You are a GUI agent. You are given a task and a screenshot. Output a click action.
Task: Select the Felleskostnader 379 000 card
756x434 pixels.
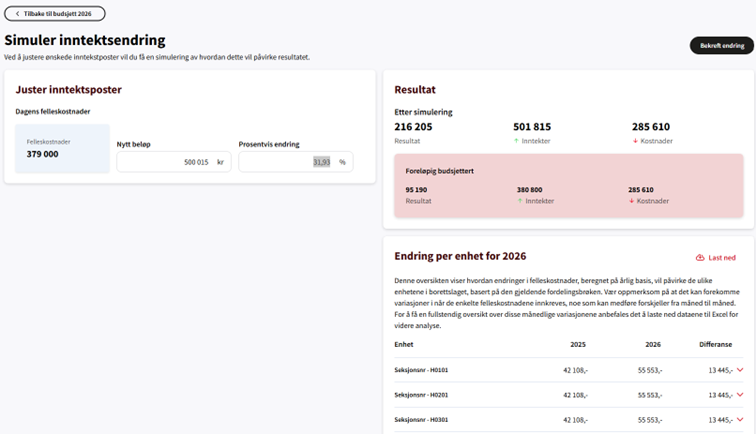[62, 149]
